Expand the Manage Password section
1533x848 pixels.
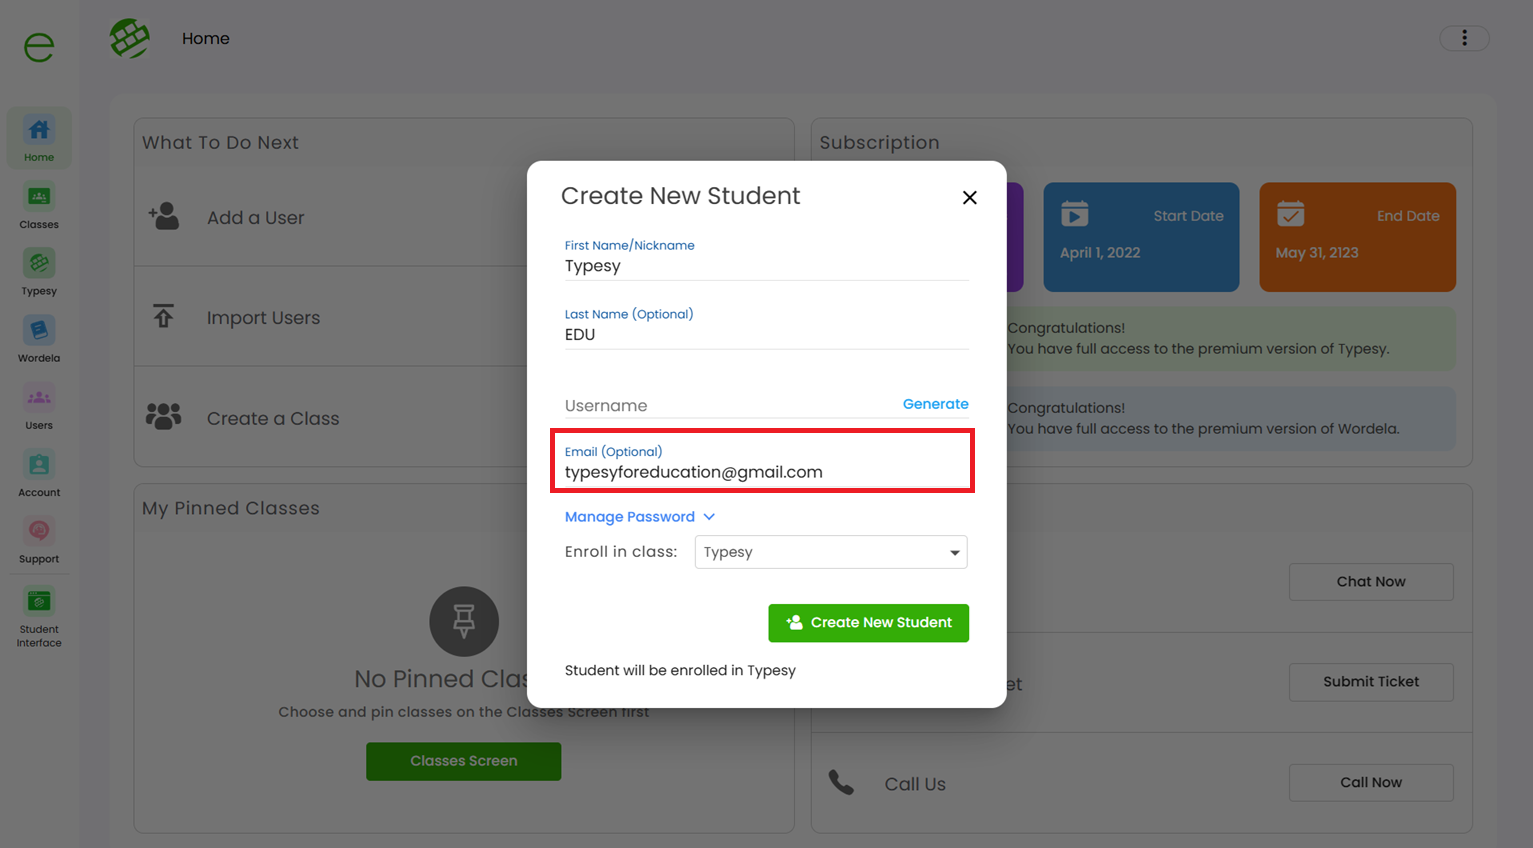coord(640,517)
